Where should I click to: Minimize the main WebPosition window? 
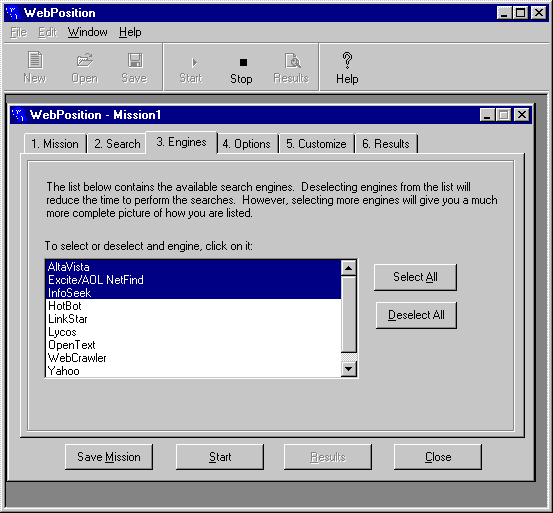(x=504, y=13)
